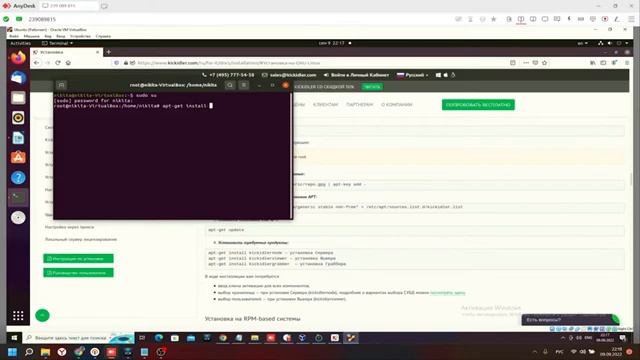
Task: Open the green chat bubble on the page
Action: [x=42, y=315]
